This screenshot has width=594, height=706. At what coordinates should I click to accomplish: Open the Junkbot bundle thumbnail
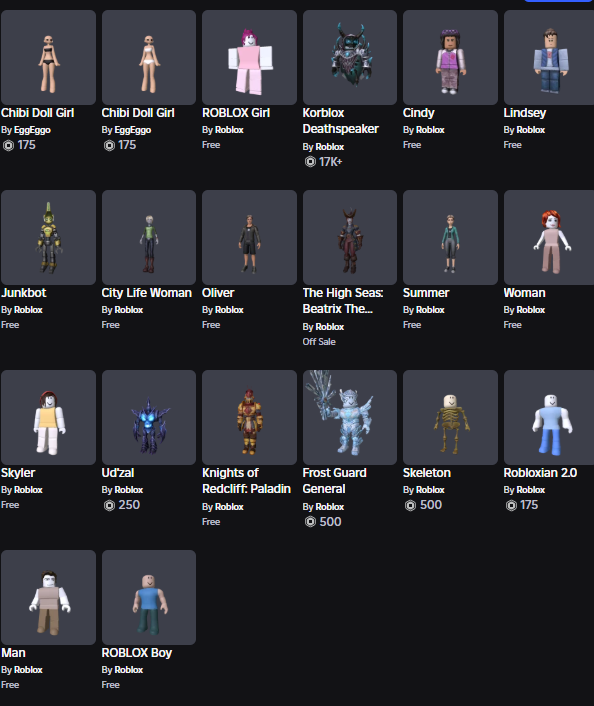[49, 237]
